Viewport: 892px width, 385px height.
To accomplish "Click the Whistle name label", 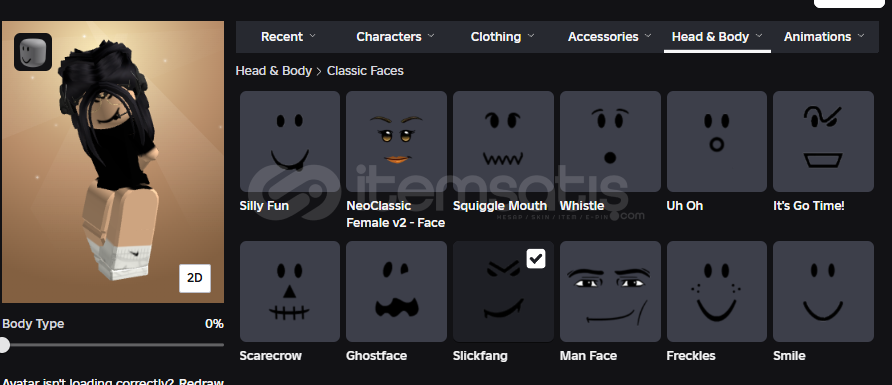I will (581, 206).
